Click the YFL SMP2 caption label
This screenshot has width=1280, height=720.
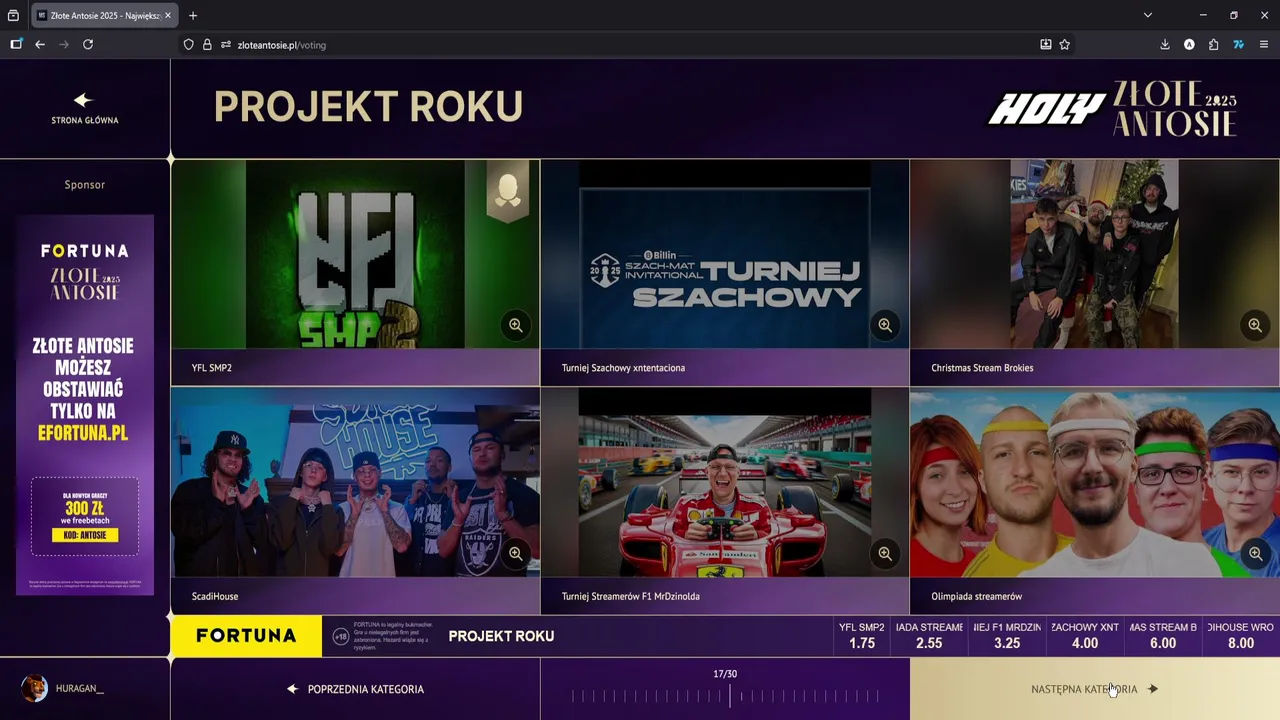coord(212,368)
